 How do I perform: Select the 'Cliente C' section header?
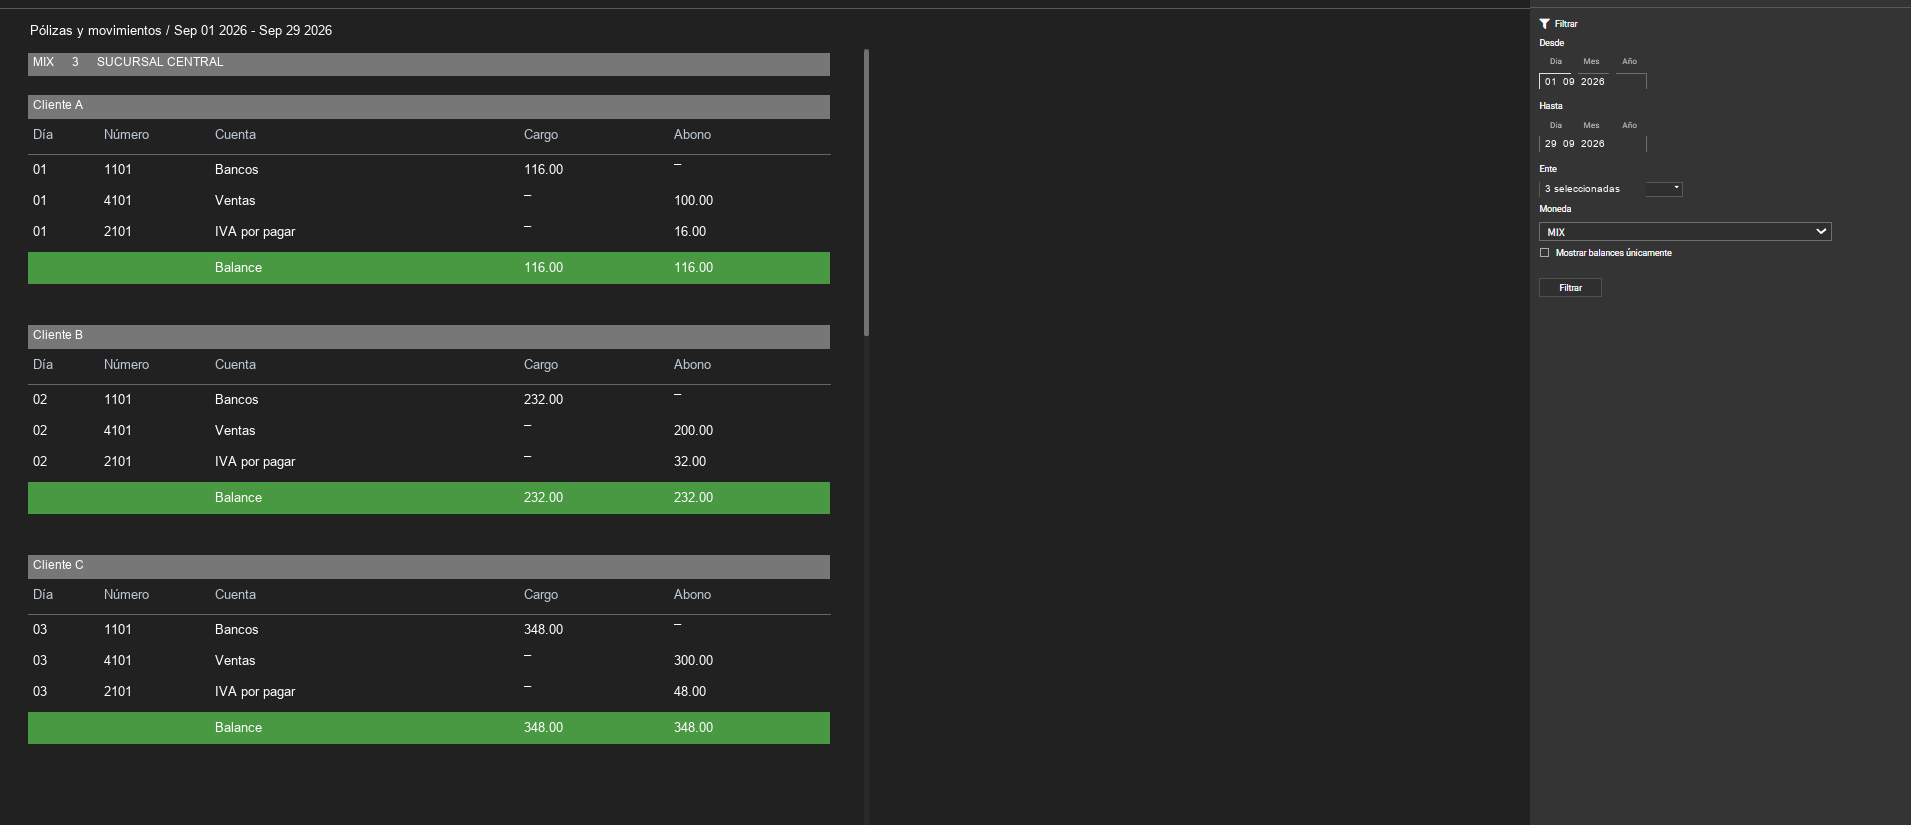click(x=429, y=566)
